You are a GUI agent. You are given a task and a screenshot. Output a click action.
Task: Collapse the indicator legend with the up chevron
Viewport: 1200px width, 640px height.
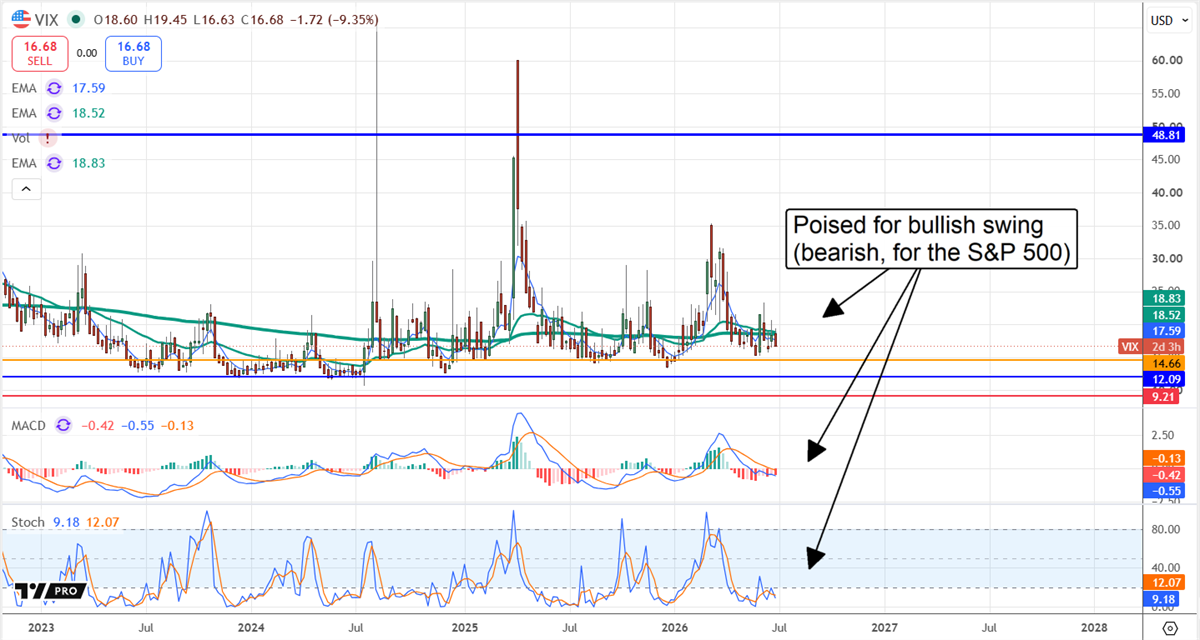tap(25, 188)
